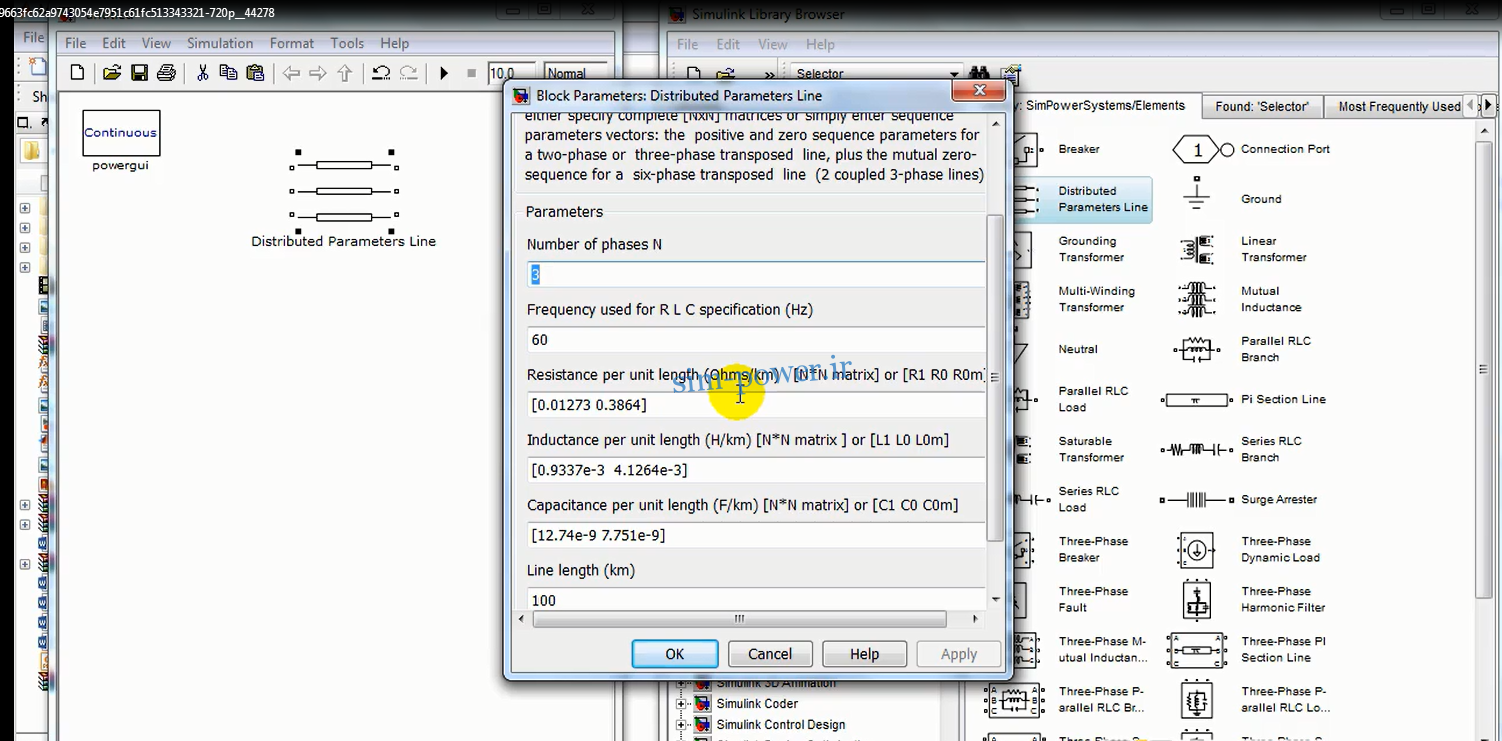Close the Block Parameters dialog
This screenshot has height=741, width=1502.
click(979, 91)
